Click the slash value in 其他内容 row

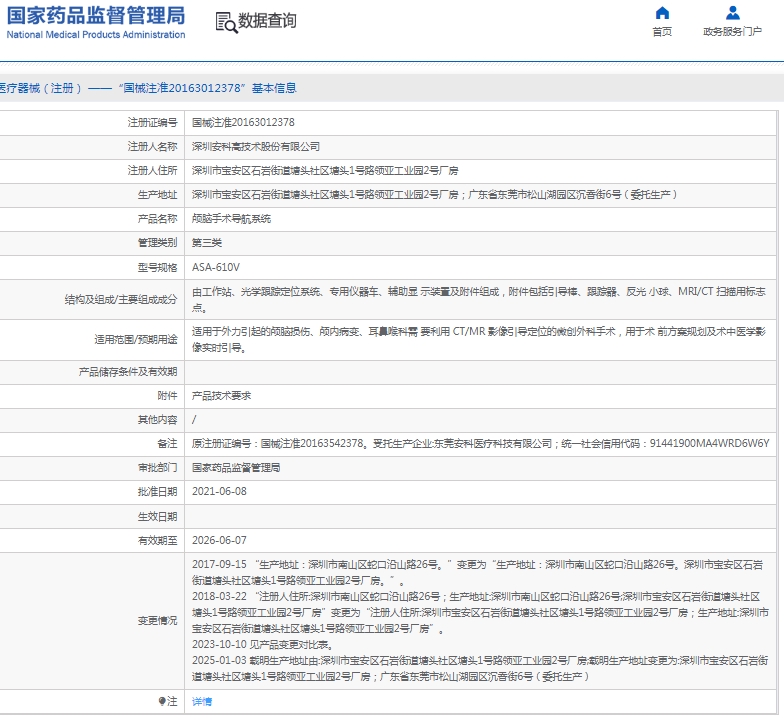click(194, 420)
